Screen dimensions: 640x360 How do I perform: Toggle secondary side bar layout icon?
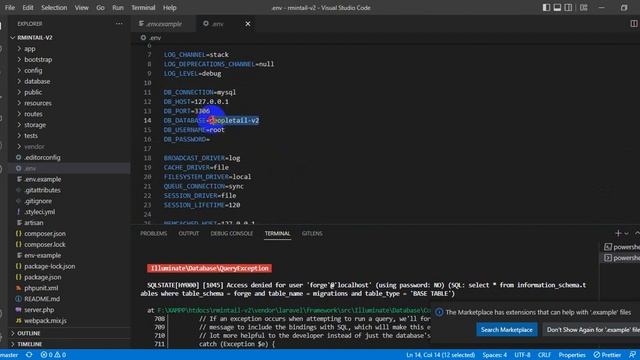point(568,8)
